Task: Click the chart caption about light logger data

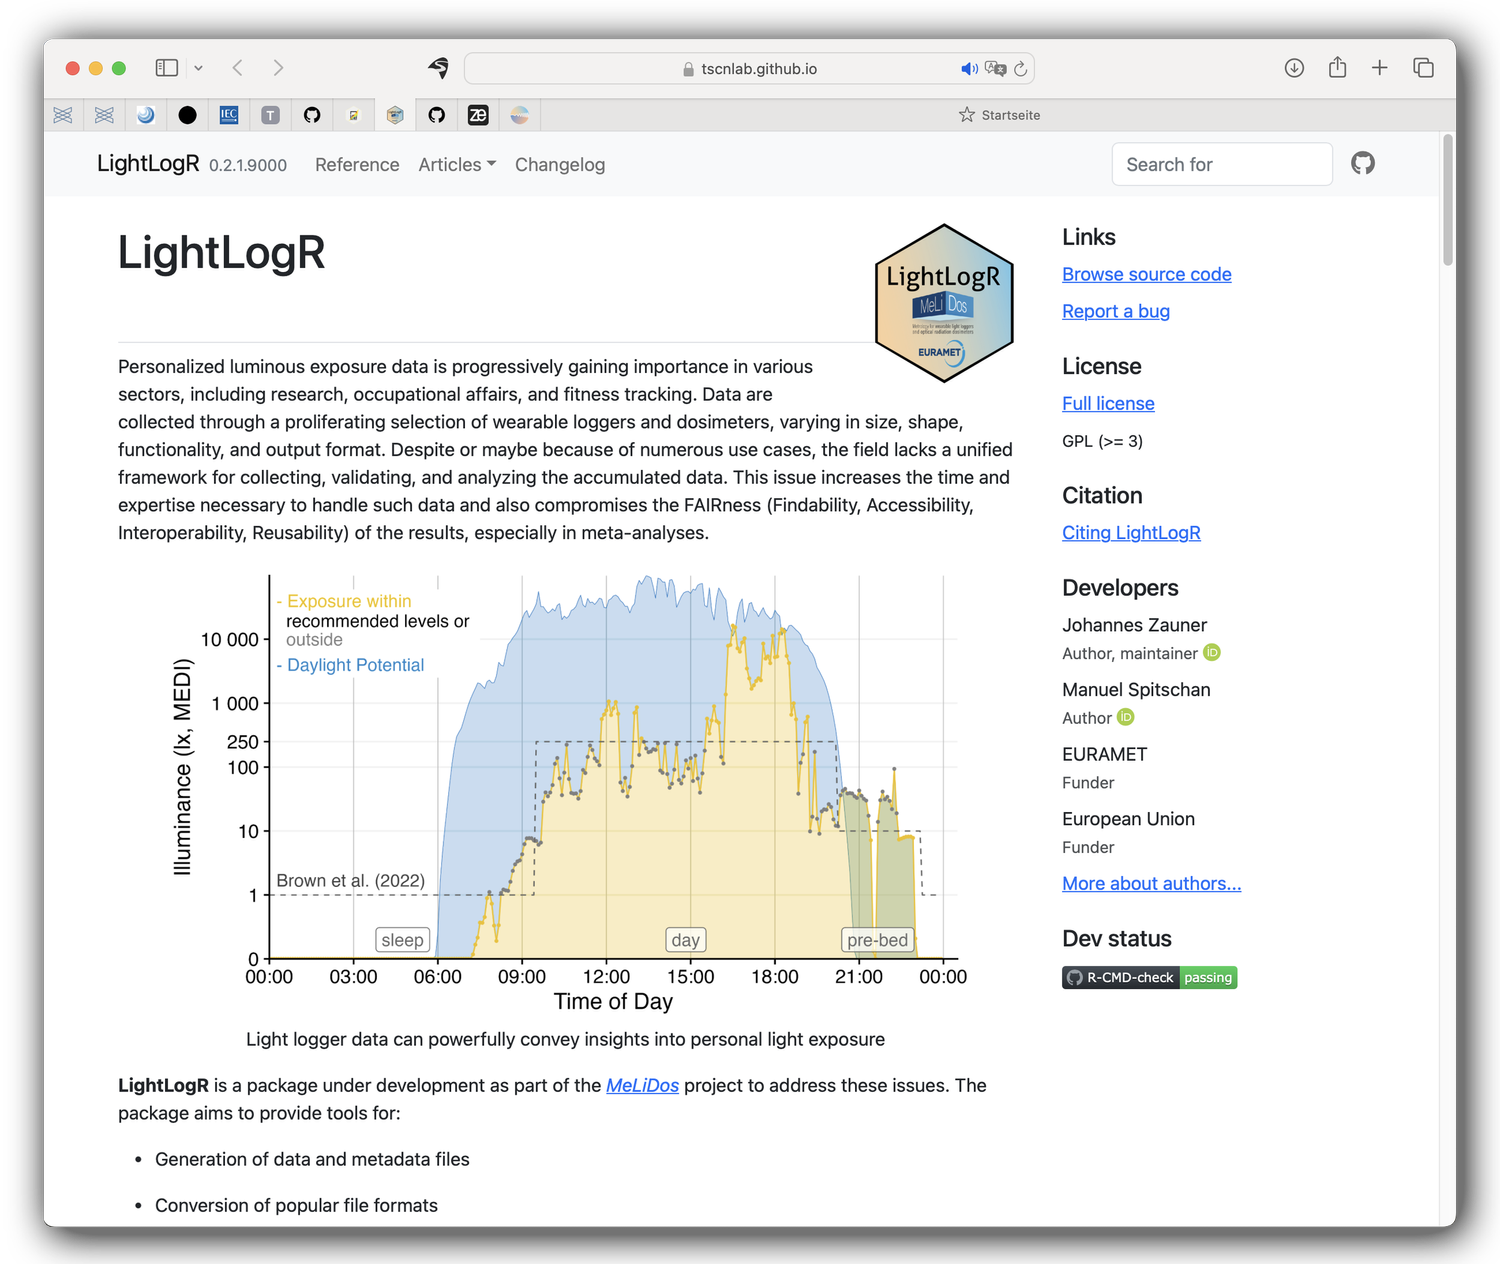Action: [x=565, y=1040]
